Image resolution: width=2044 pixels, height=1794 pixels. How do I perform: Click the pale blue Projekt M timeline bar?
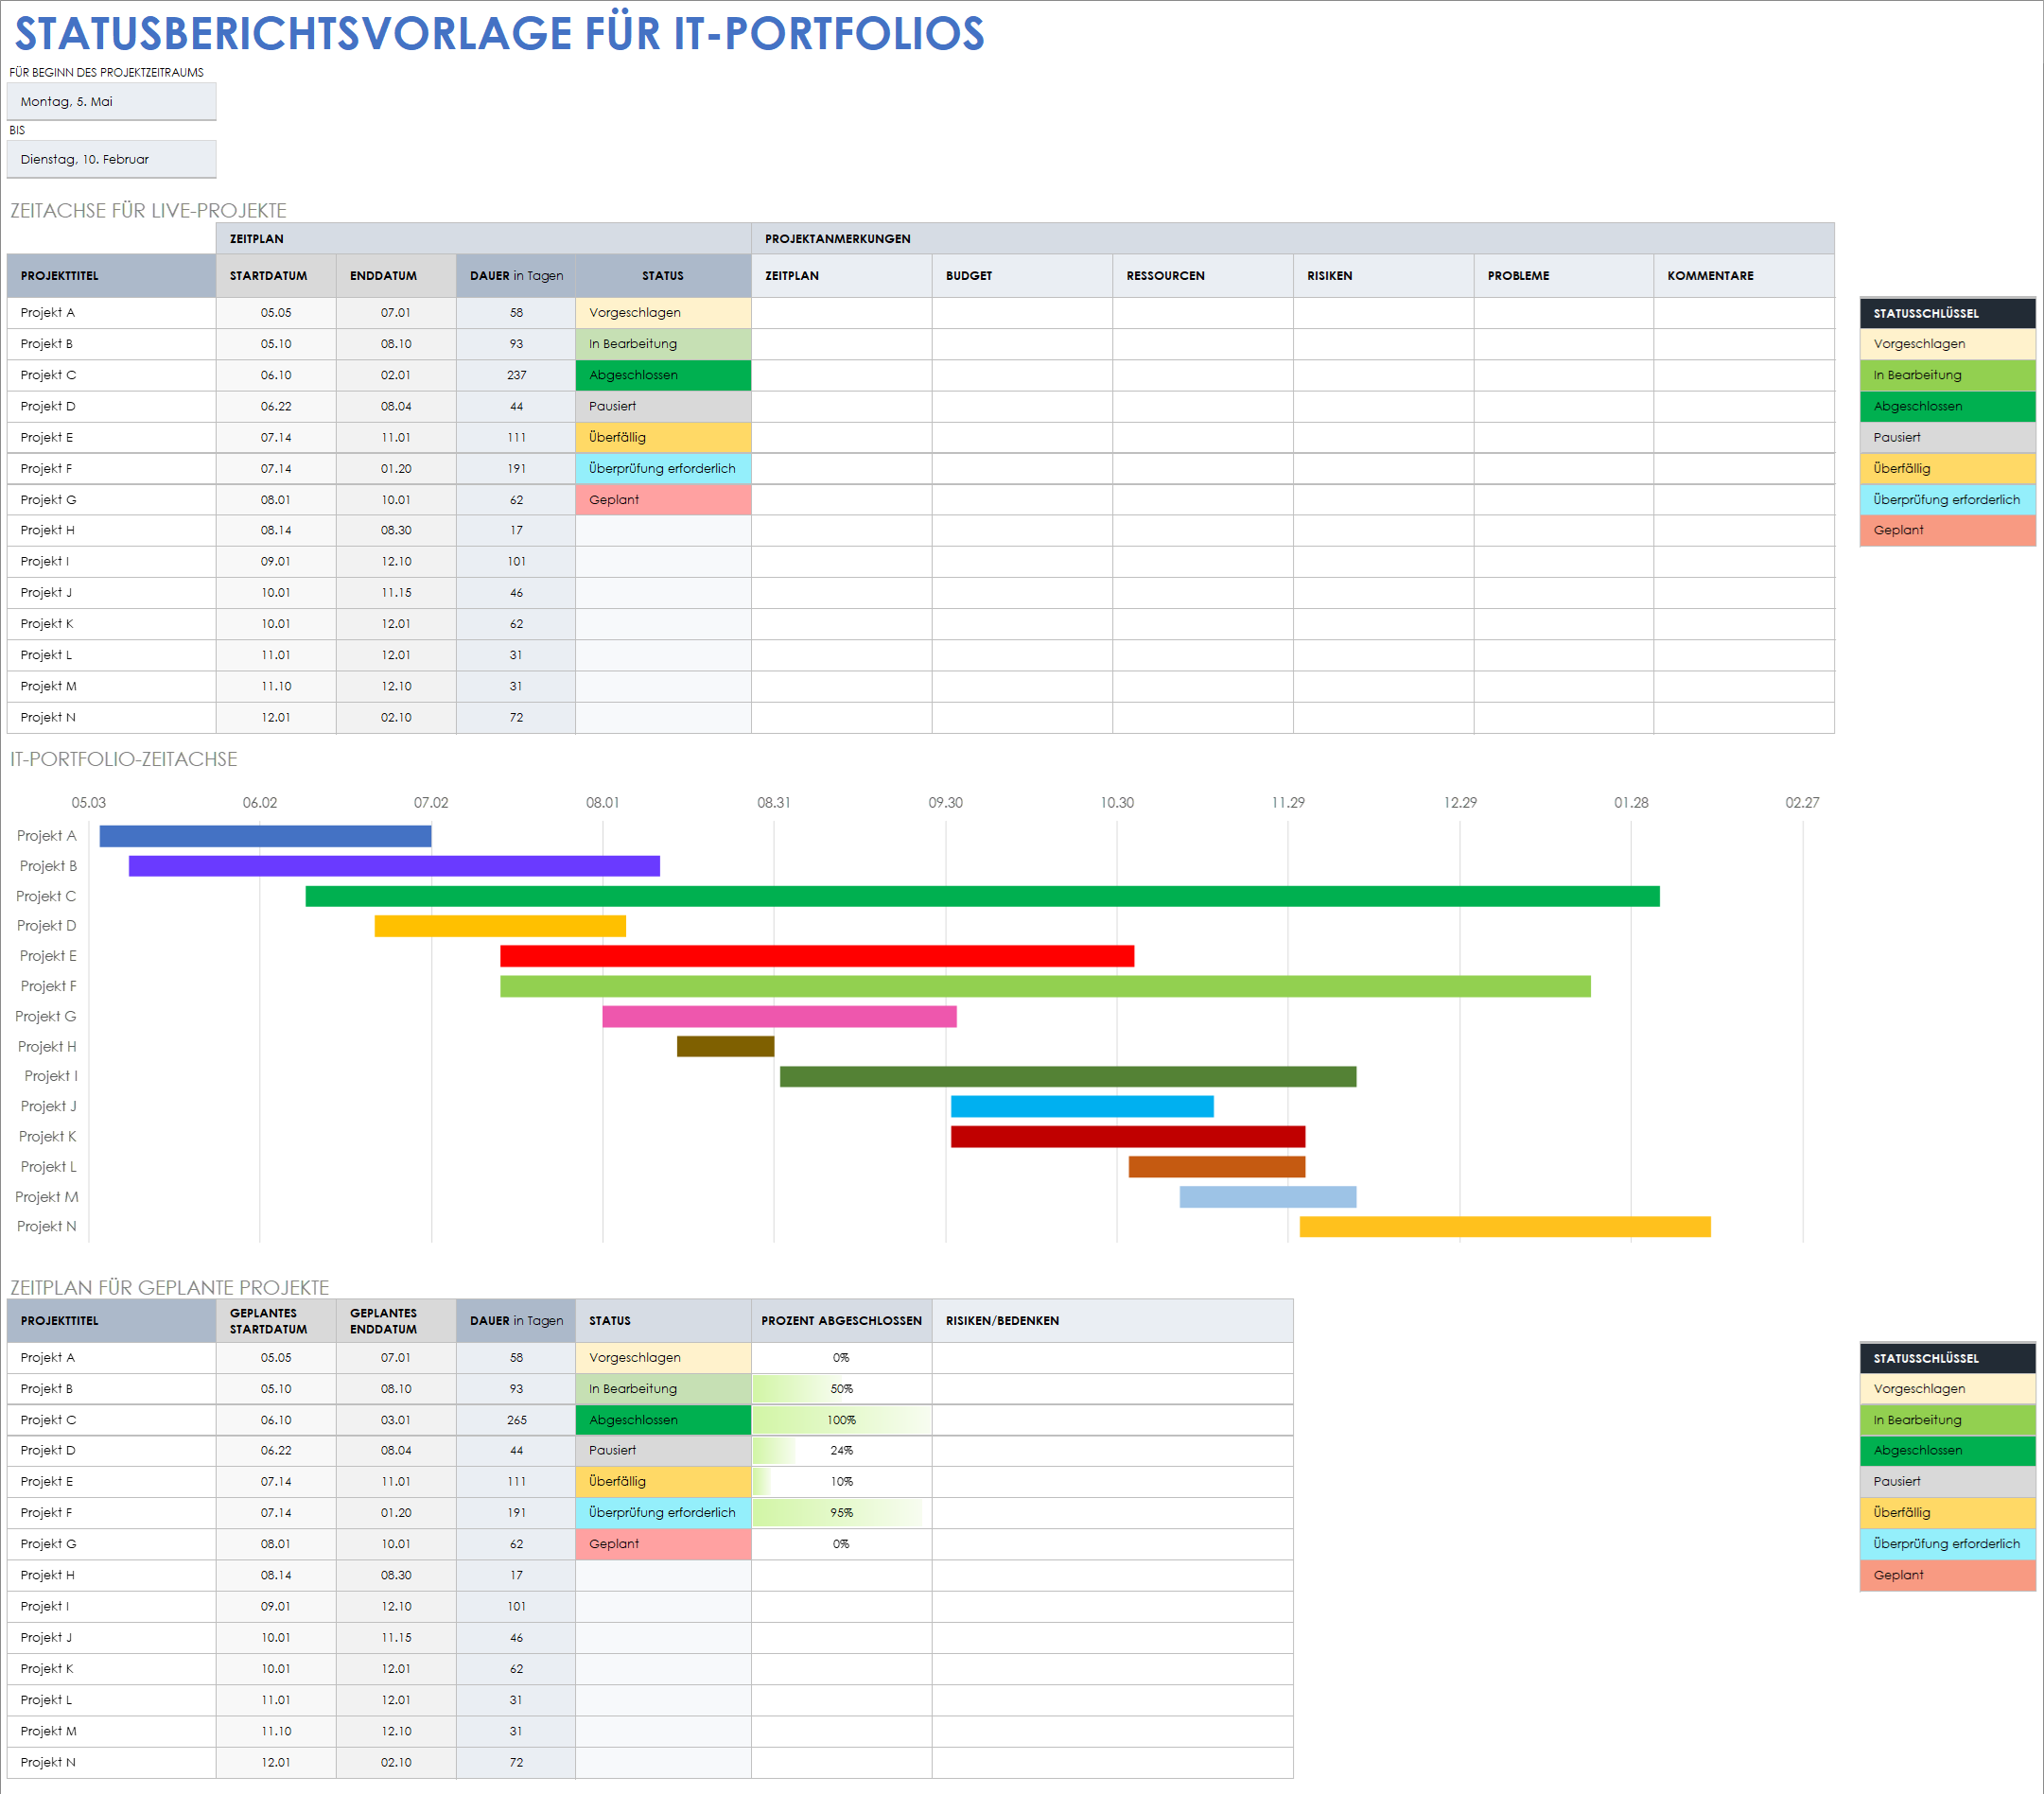tap(1268, 1197)
